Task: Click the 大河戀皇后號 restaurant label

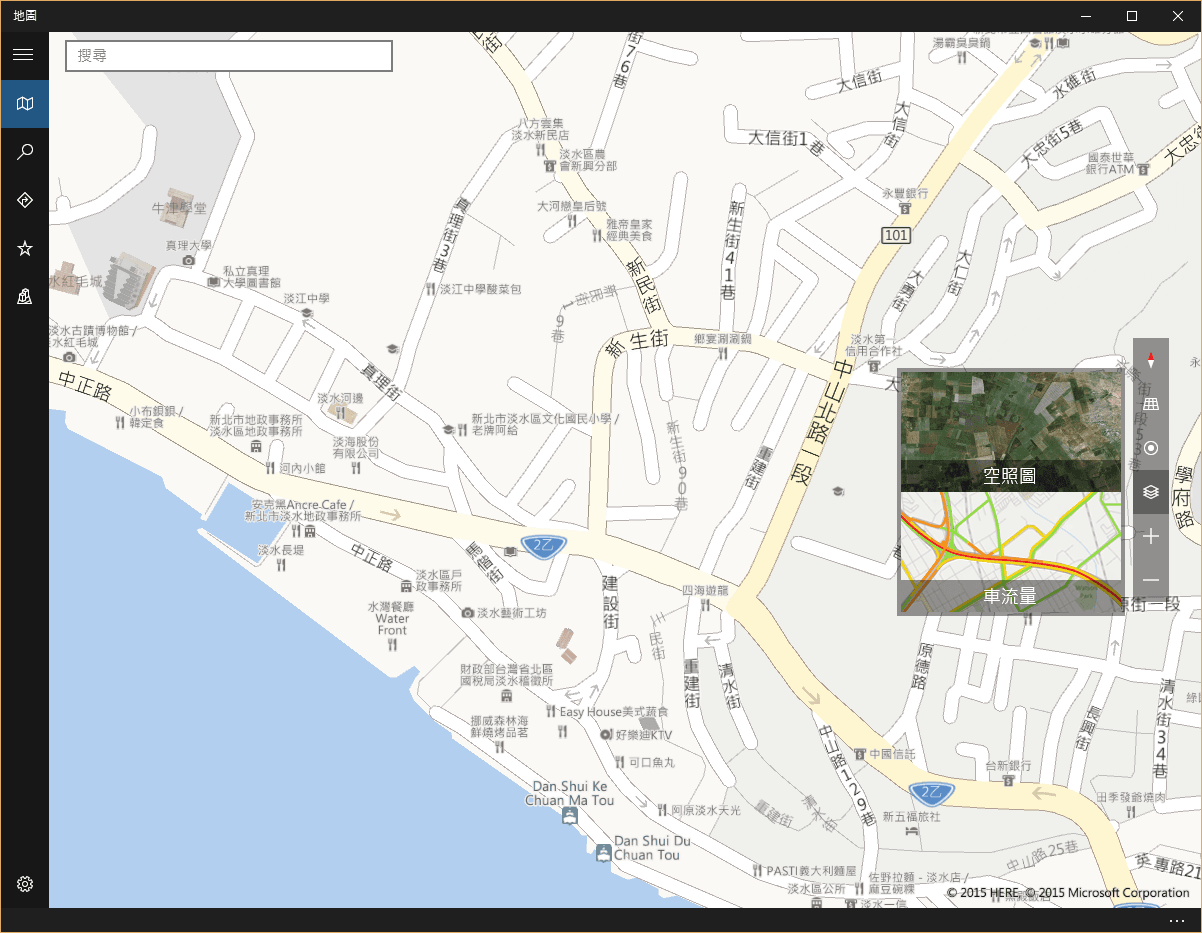Action: 572,206
